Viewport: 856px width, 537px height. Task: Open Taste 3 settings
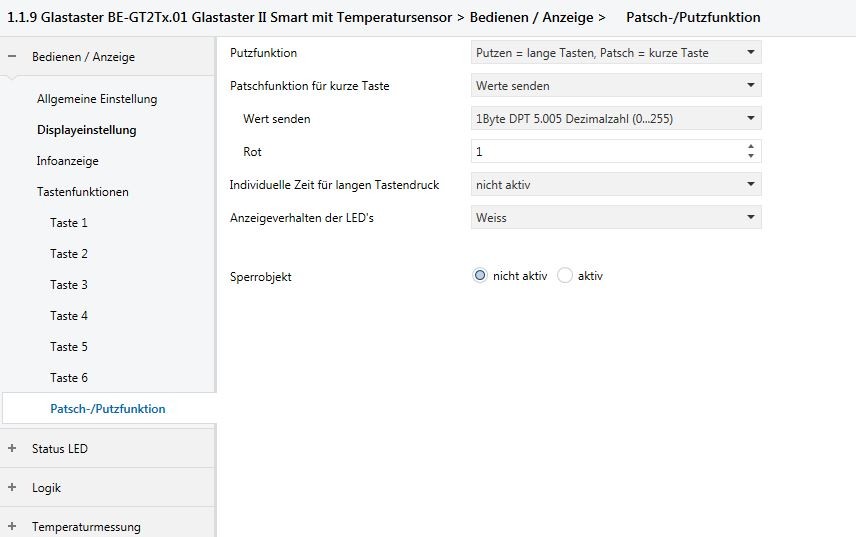69,285
